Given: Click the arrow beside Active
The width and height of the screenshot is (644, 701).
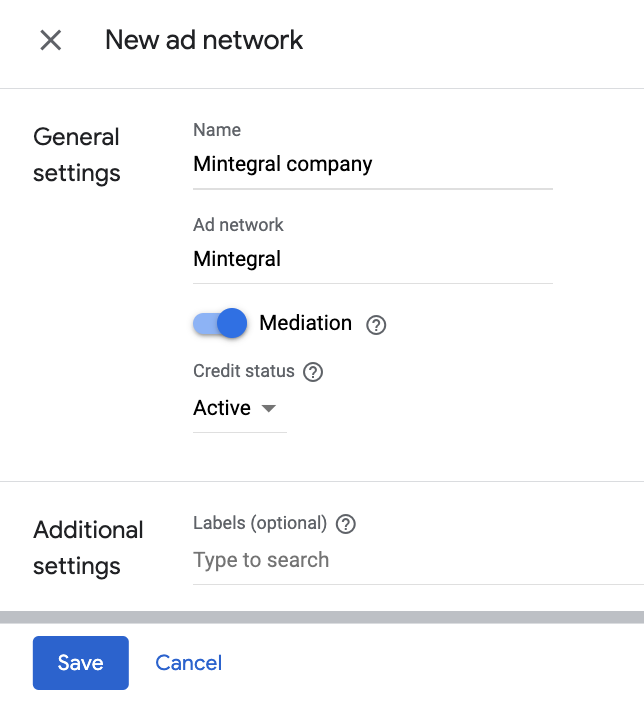Looking at the screenshot, I should 268,409.
